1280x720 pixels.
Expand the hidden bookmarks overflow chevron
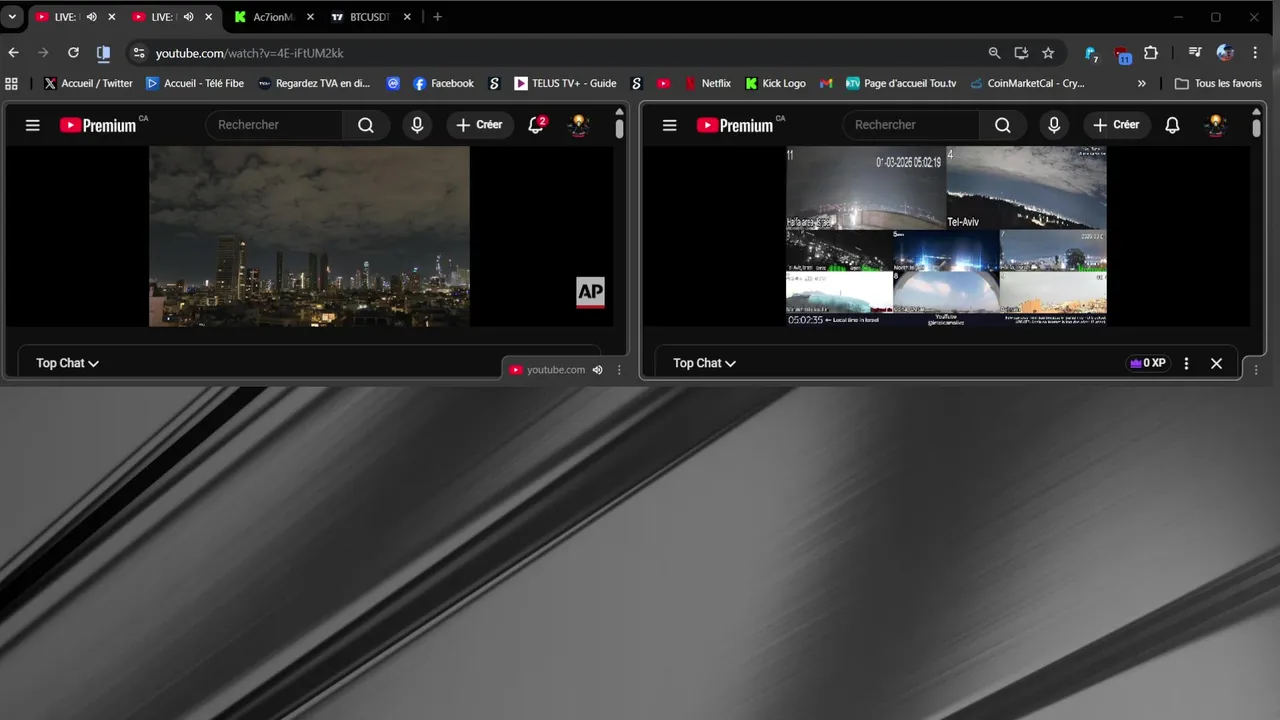[1142, 83]
